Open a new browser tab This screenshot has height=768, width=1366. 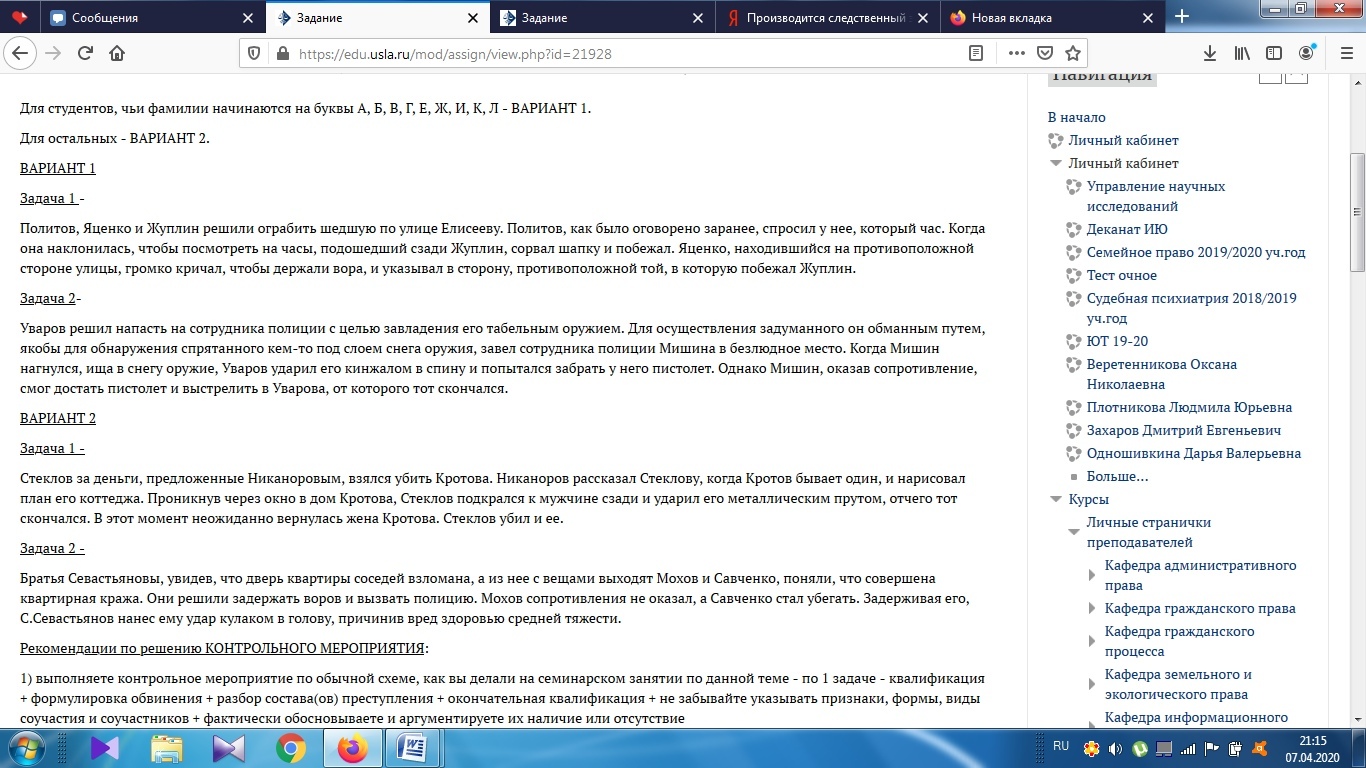[x=1181, y=16]
